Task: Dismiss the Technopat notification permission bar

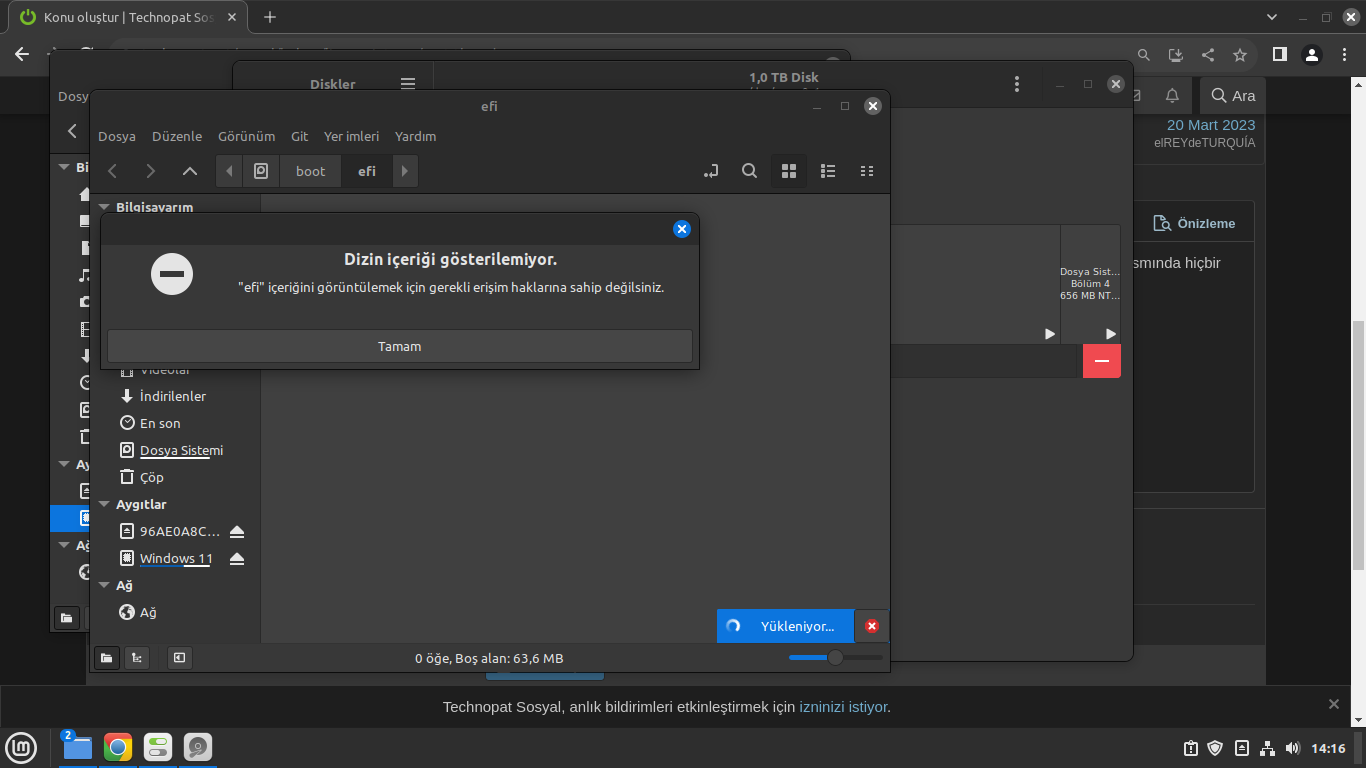Action: (1333, 704)
